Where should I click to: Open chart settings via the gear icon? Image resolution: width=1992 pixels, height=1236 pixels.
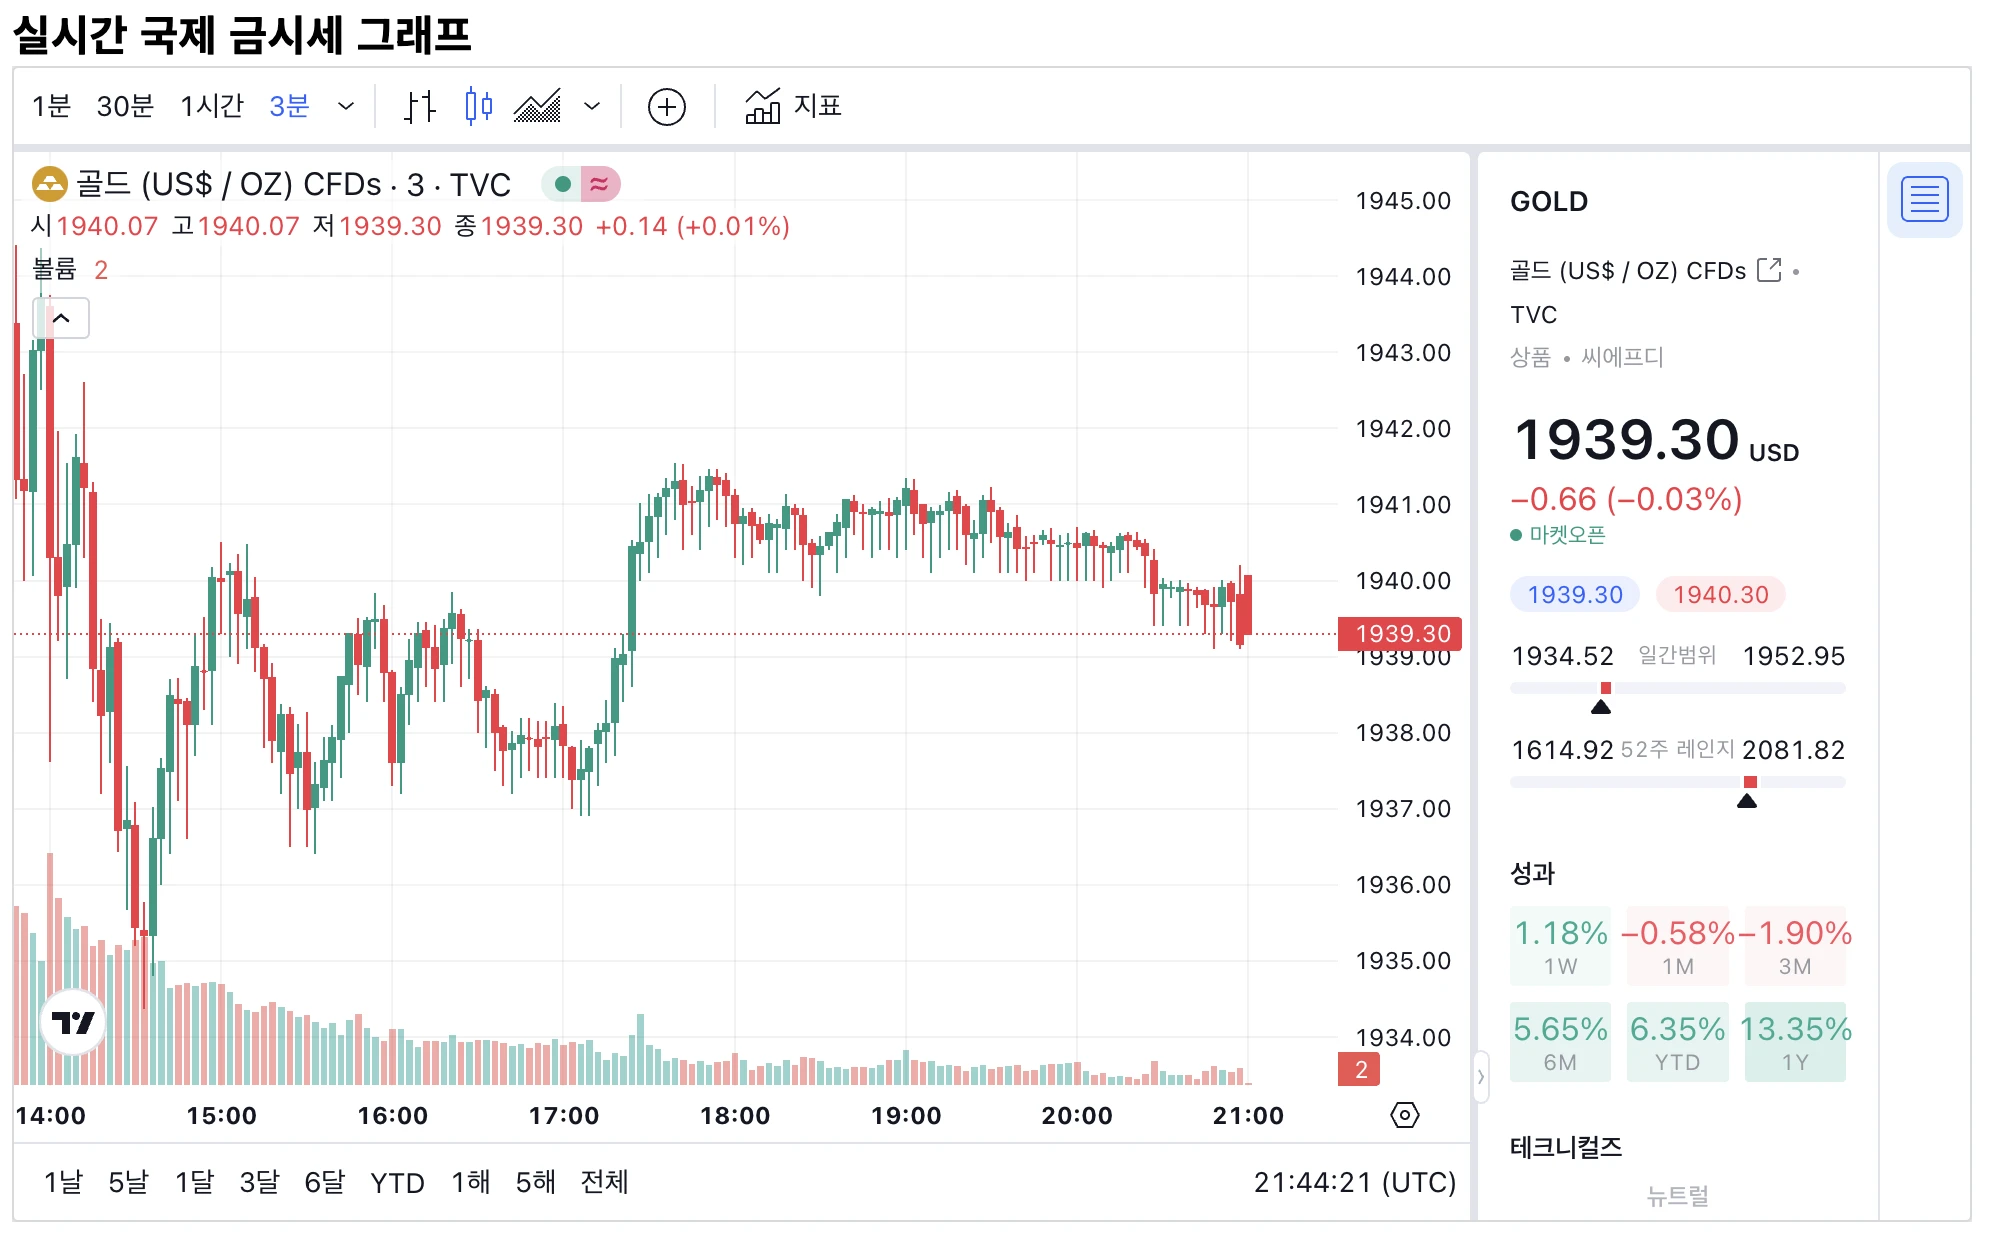pos(1404,1114)
